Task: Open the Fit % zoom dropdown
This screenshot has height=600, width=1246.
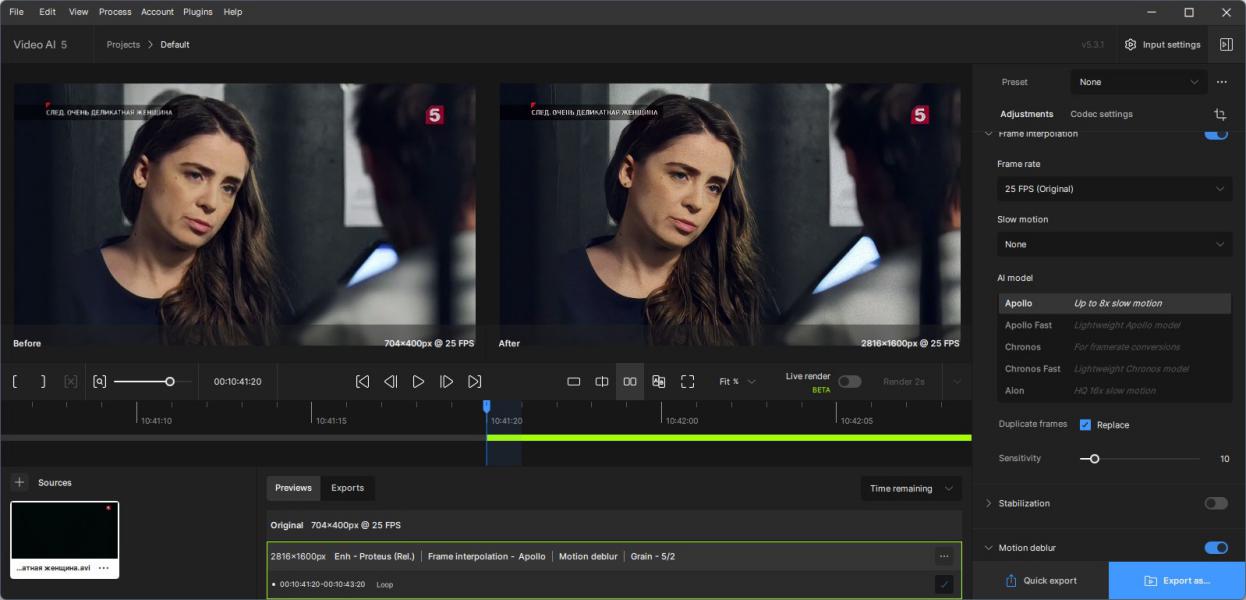Action: point(738,382)
